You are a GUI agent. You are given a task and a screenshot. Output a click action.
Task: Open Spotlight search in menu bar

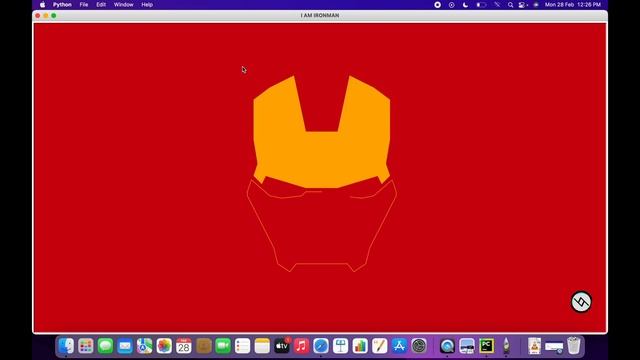pos(510,5)
